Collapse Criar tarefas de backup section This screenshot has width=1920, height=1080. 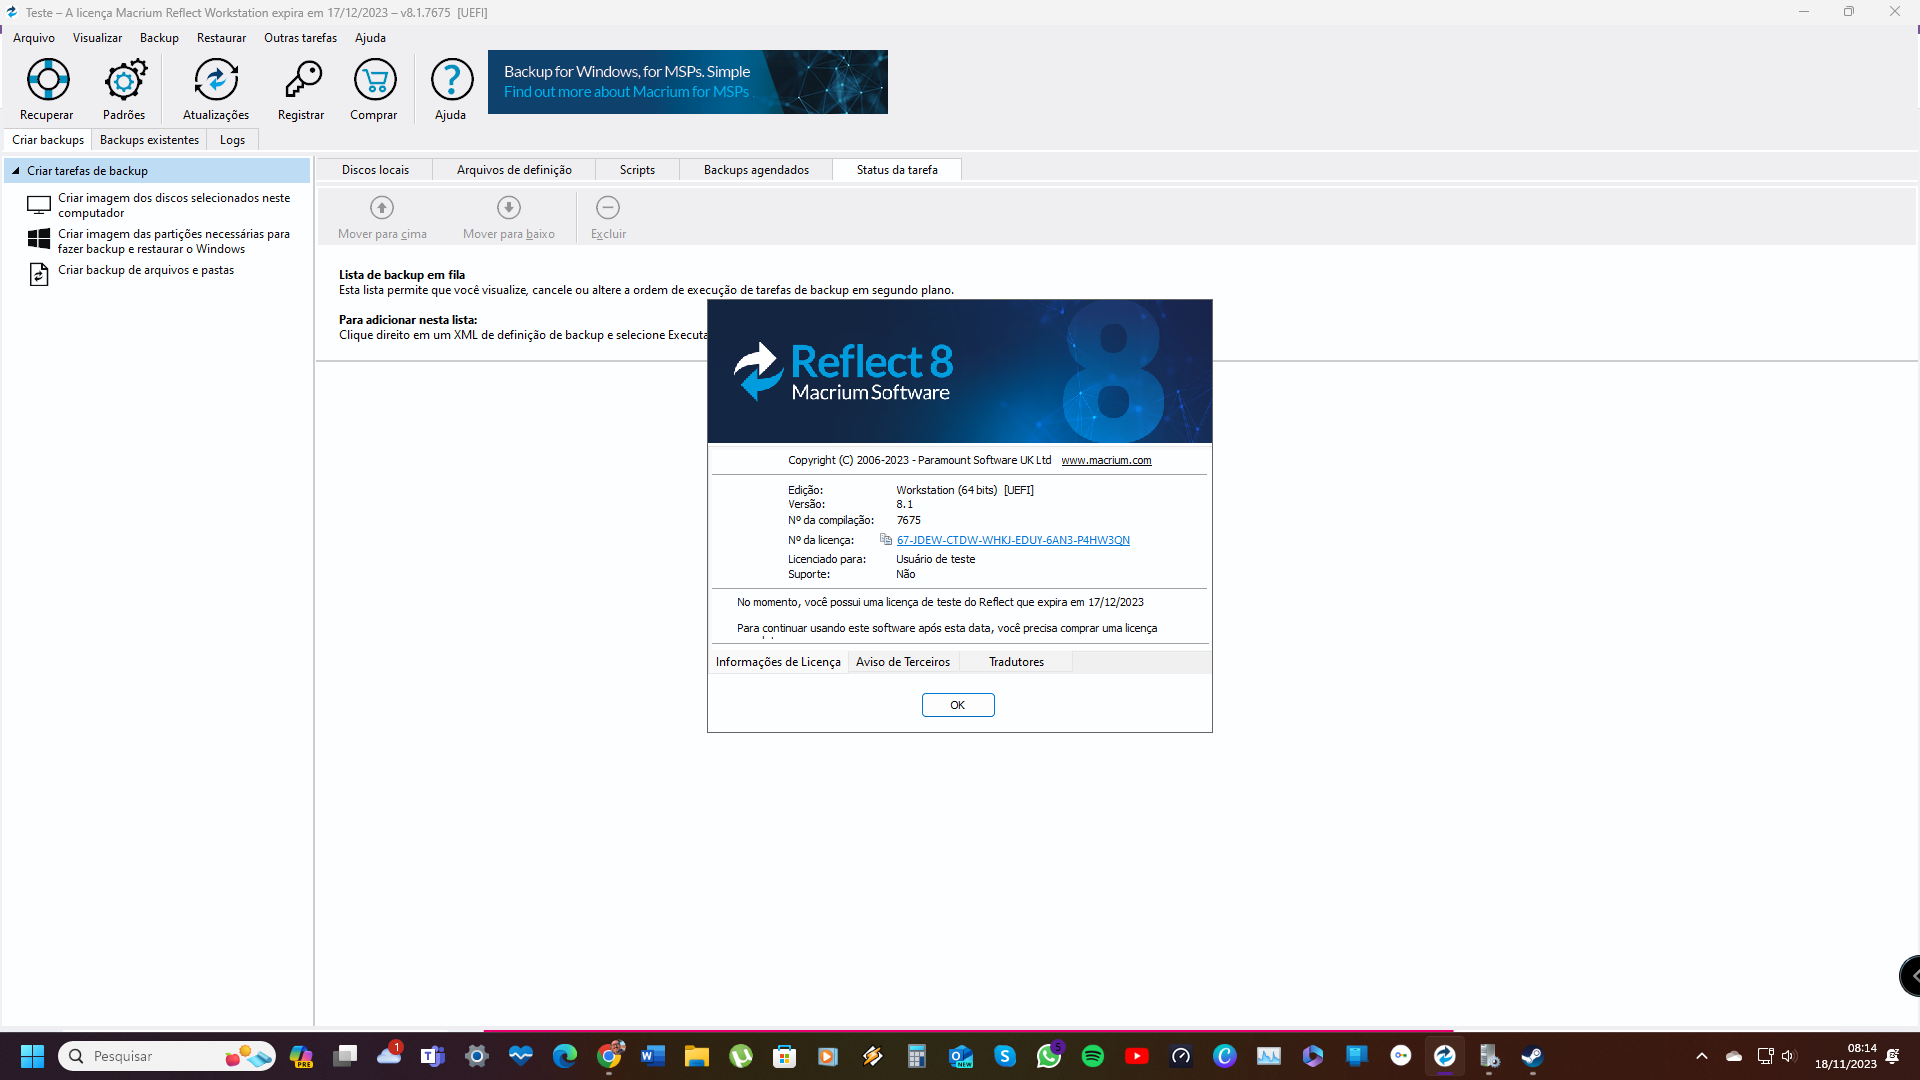(x=16, y=171)
